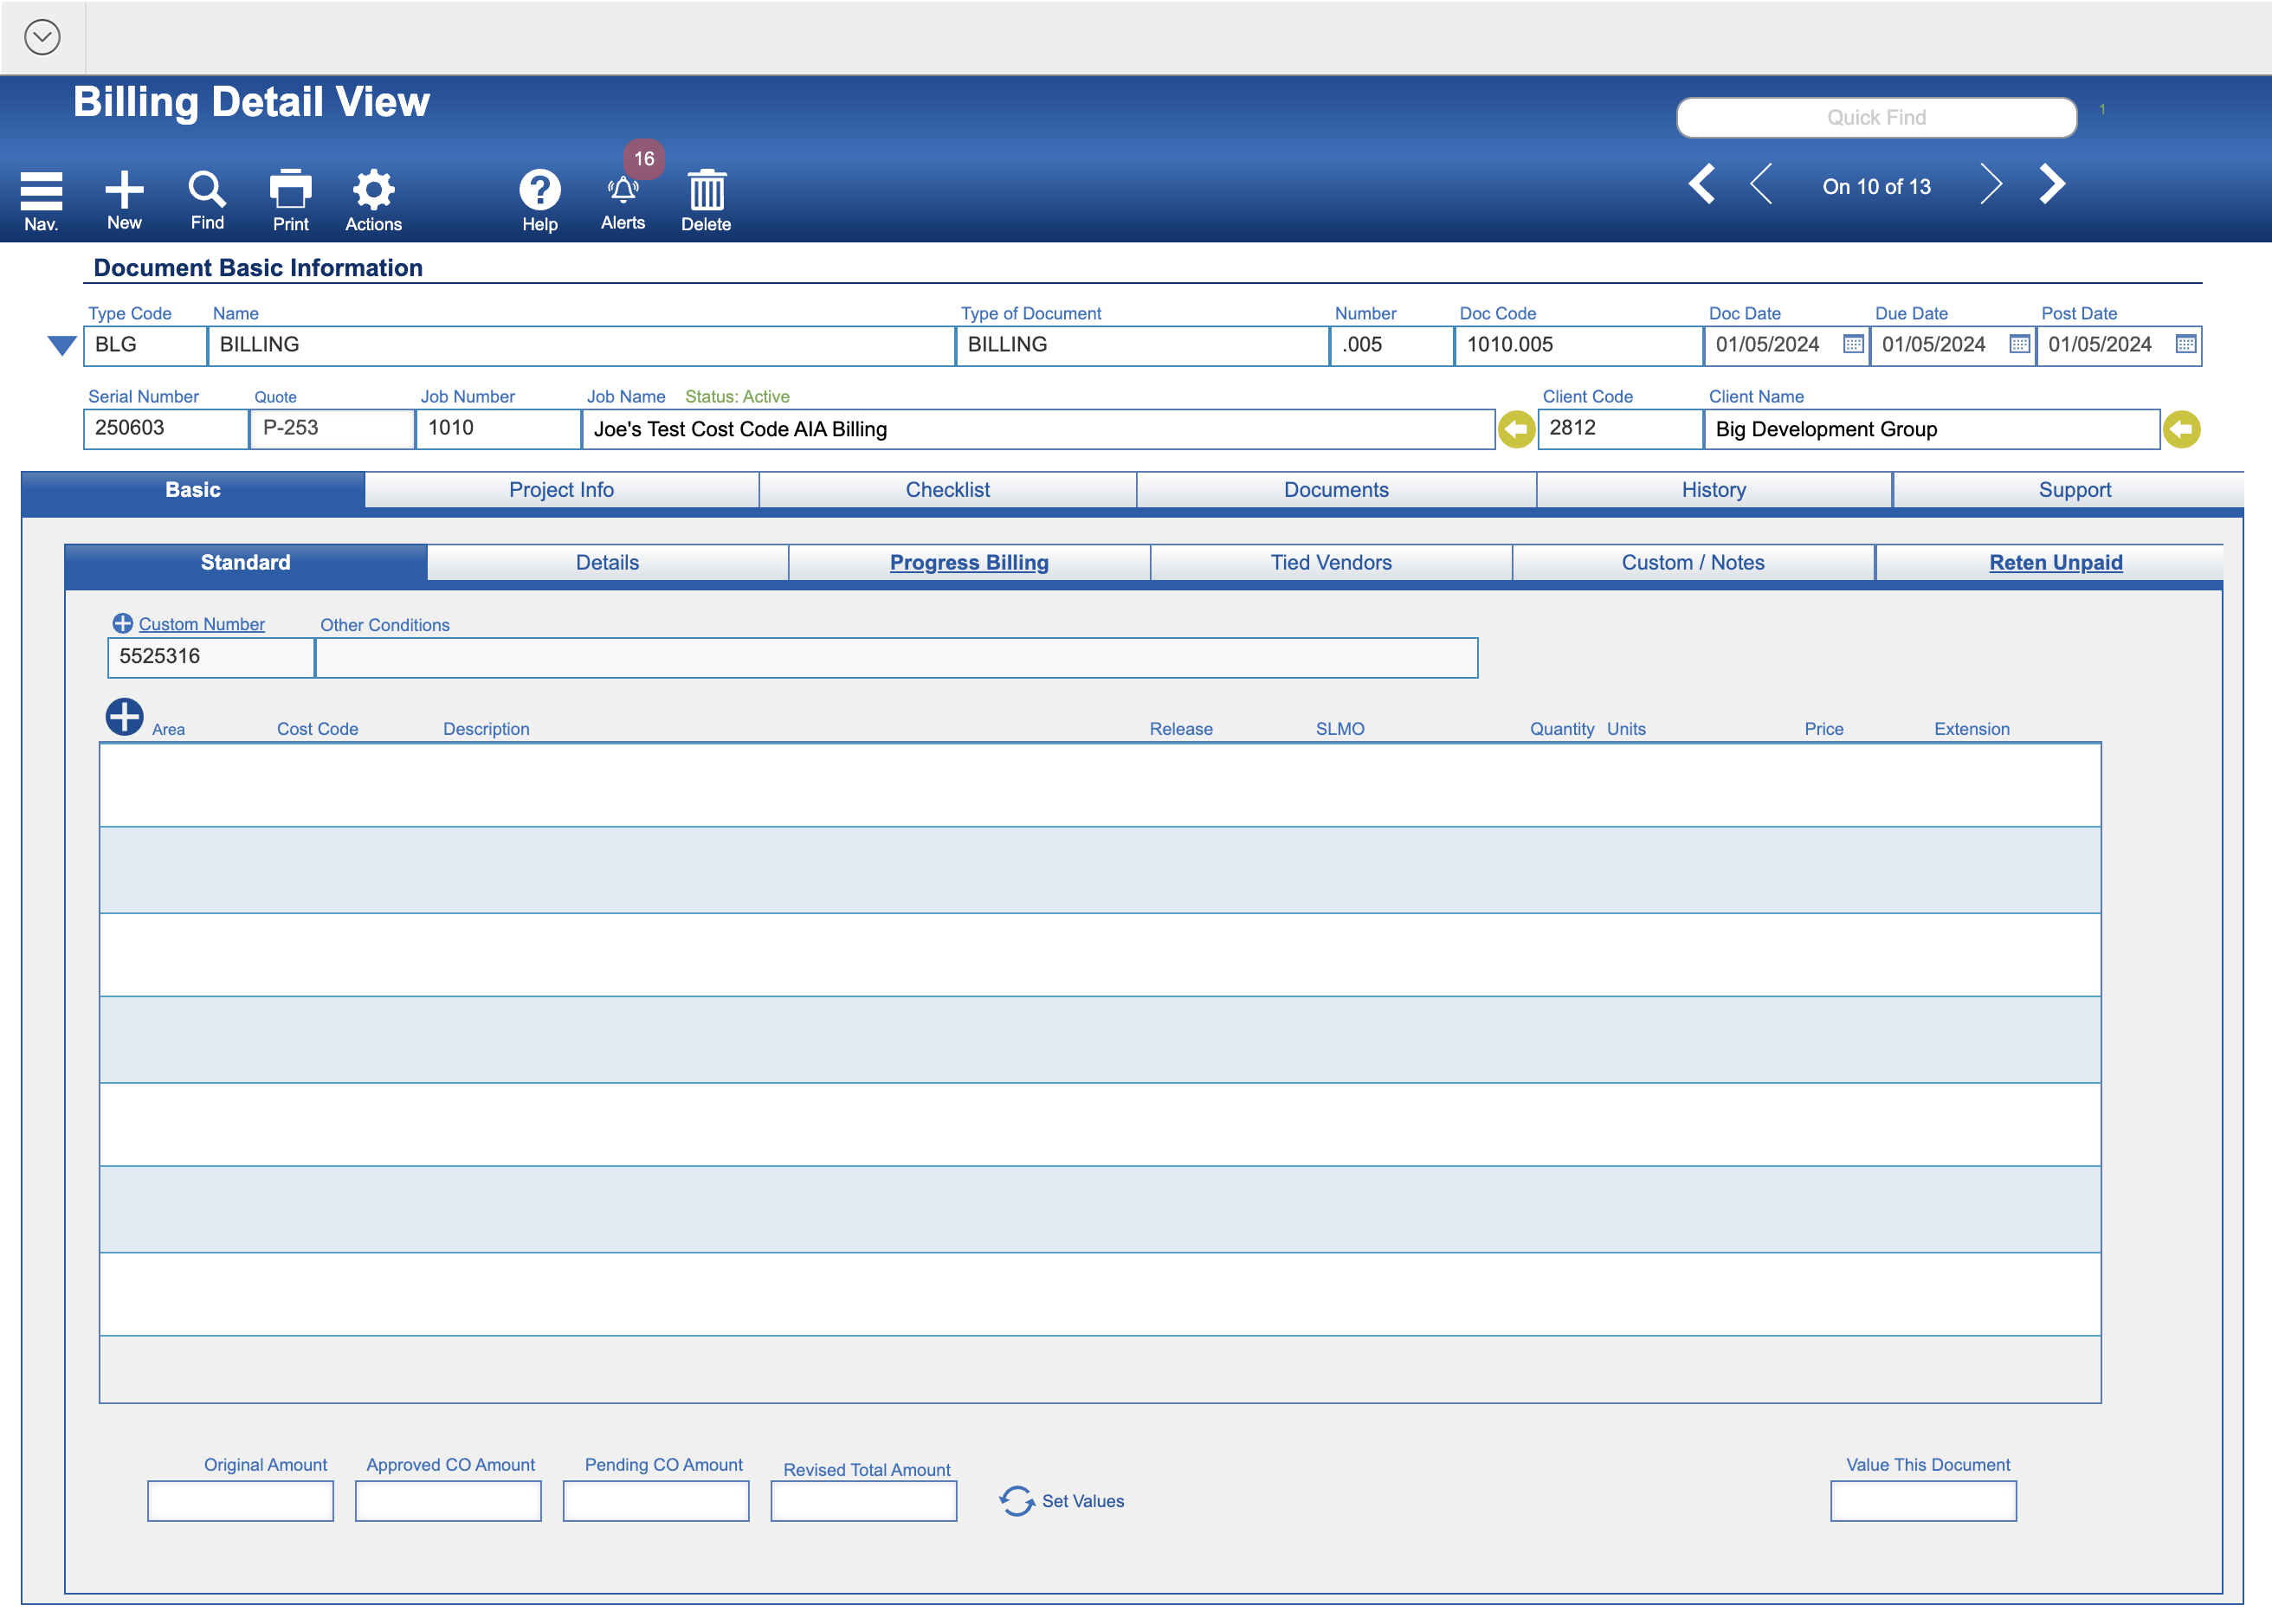Go to previous record arrow
Viewport: 2272px width, 1624px height.
point(1762,184)
